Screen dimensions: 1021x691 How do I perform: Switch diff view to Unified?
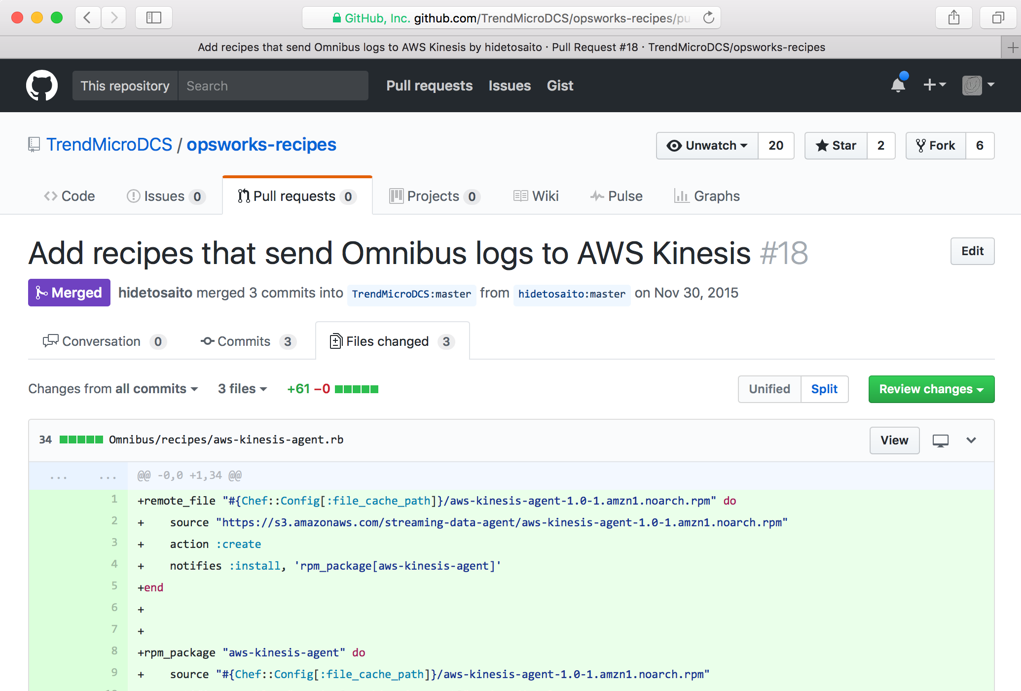tap(769, 389)
